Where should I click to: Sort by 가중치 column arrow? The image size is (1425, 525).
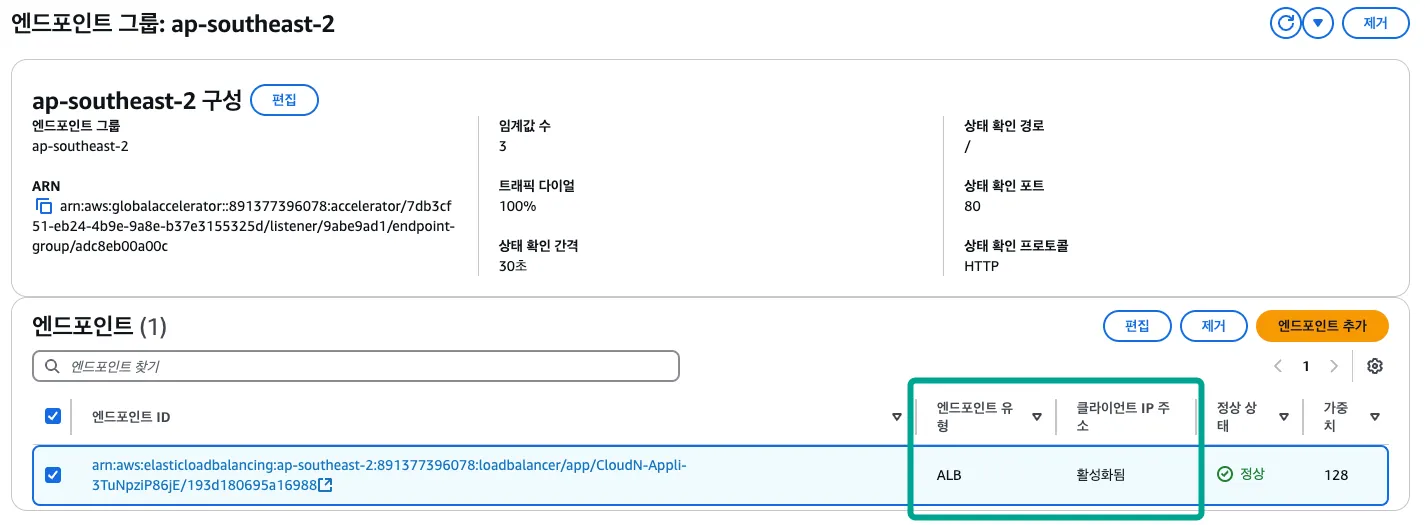[x=1375, y=417]
